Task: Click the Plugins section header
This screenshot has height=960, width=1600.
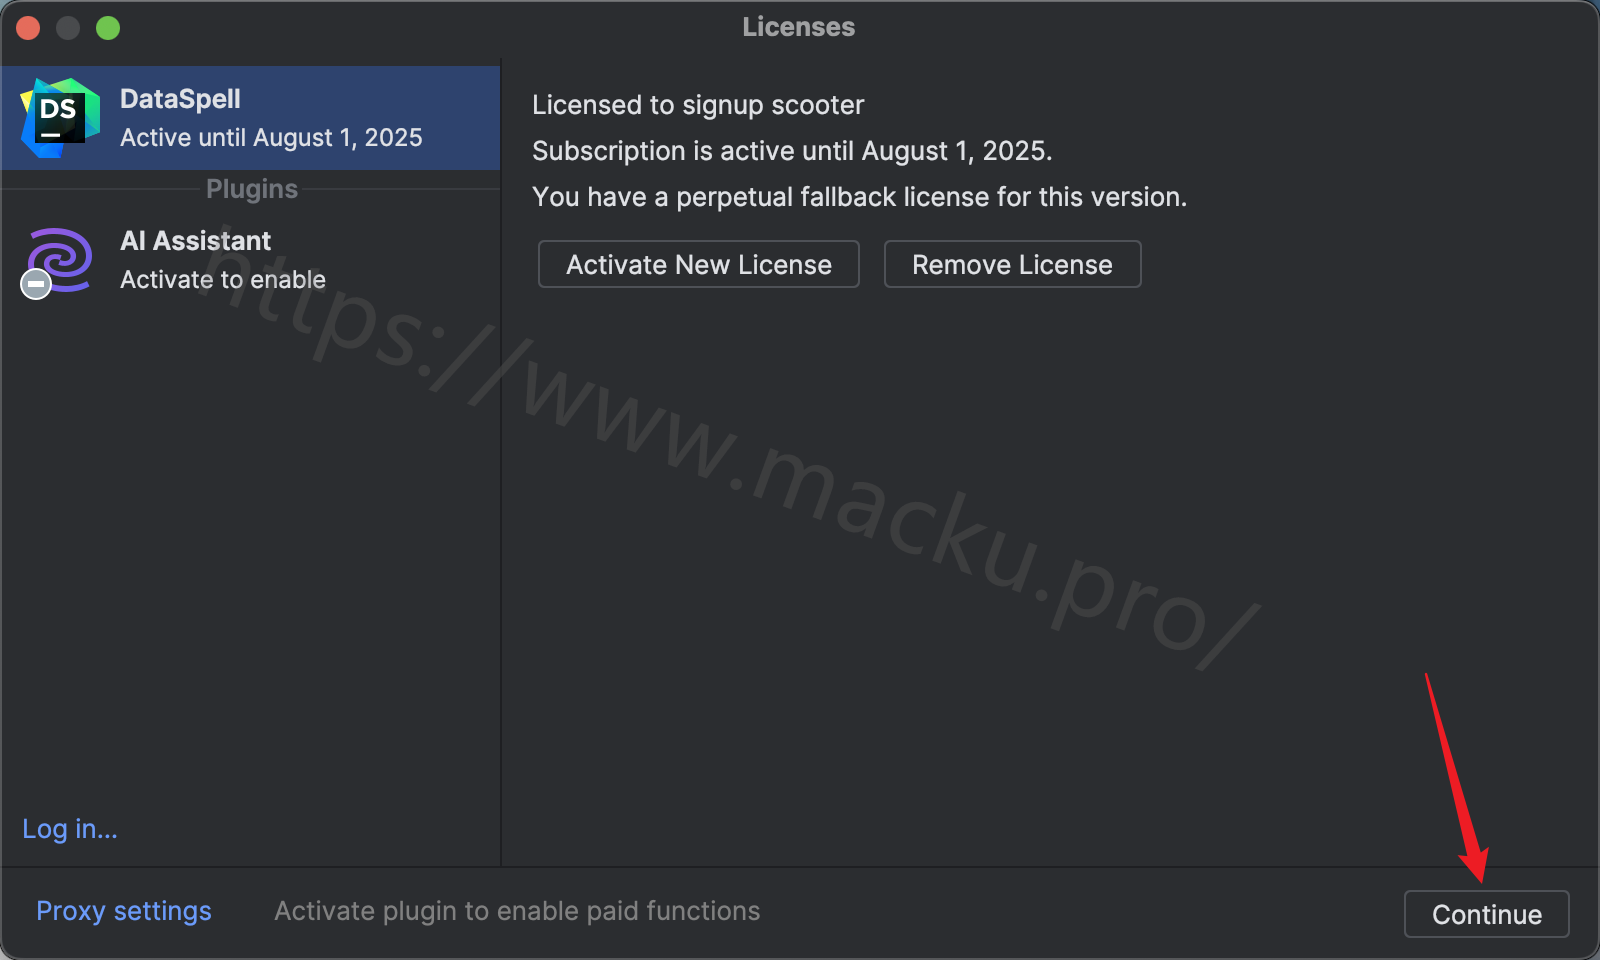Action: pyautogui.click(x=252, y=189)
